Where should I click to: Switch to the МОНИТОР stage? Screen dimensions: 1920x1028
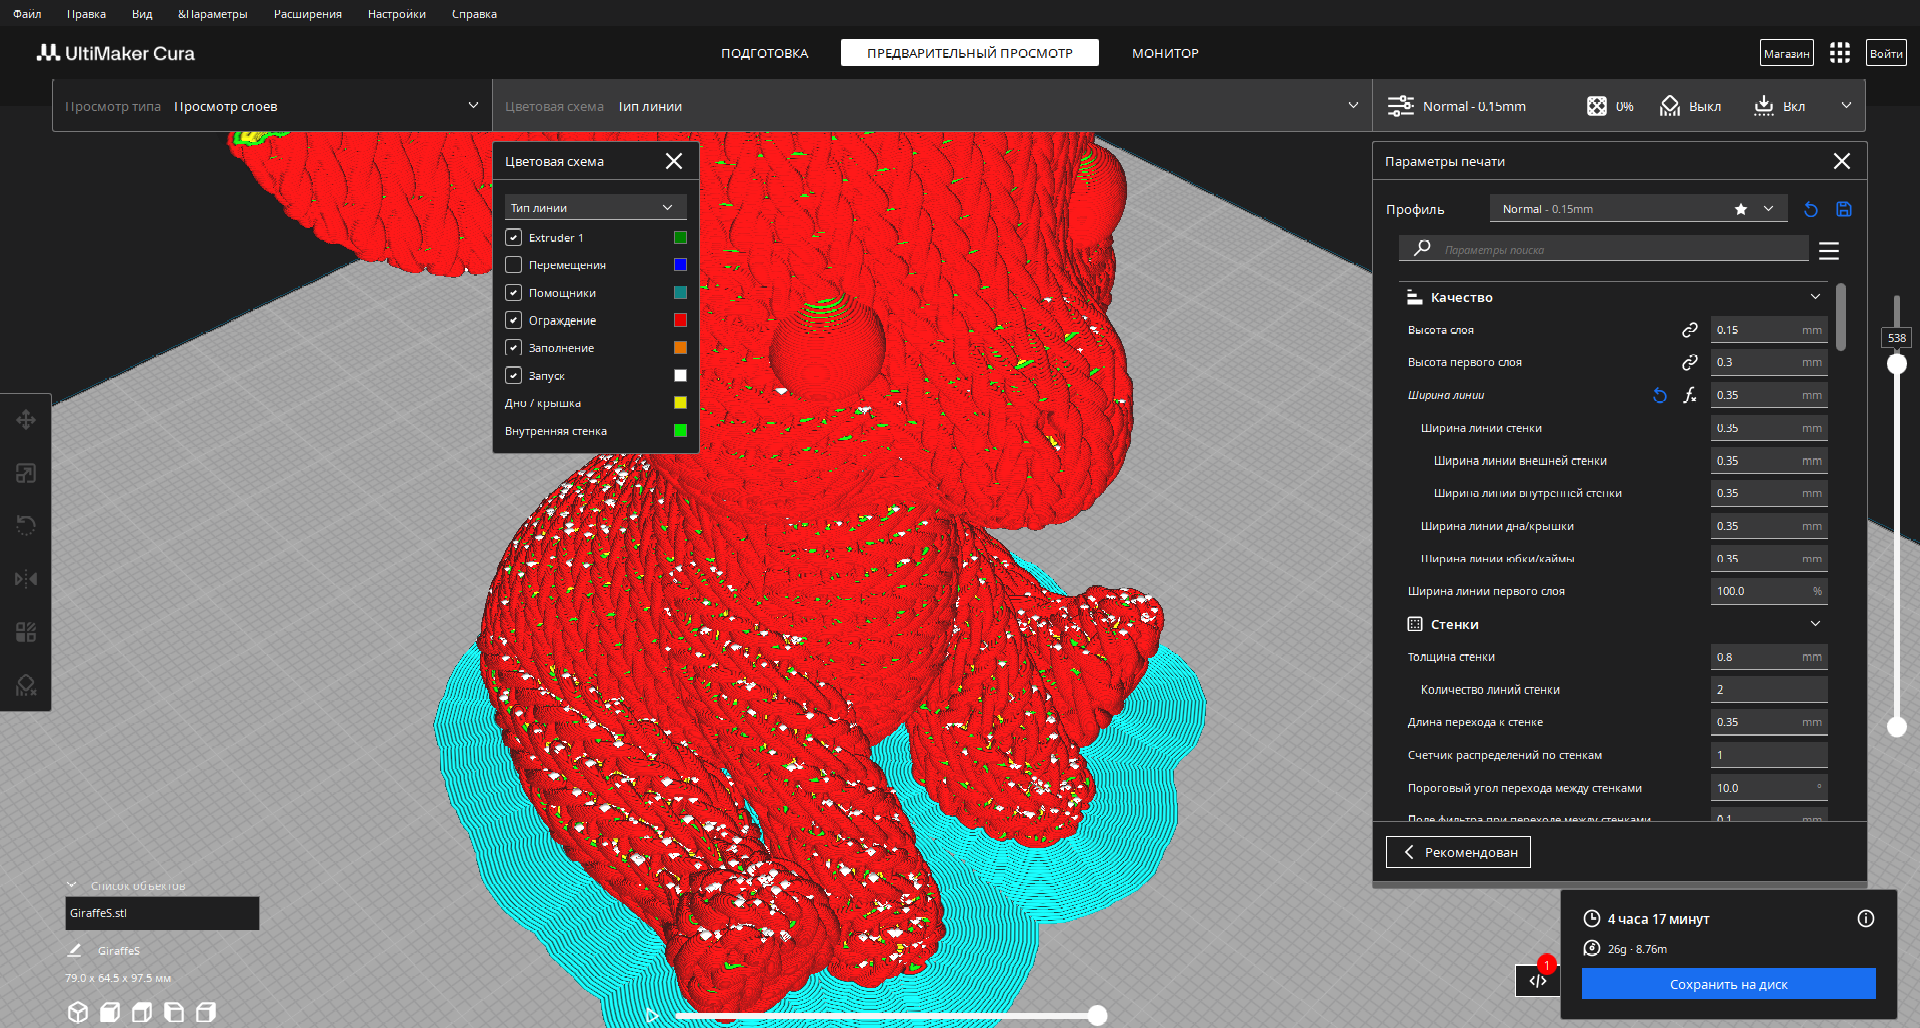click(1165, 53)
